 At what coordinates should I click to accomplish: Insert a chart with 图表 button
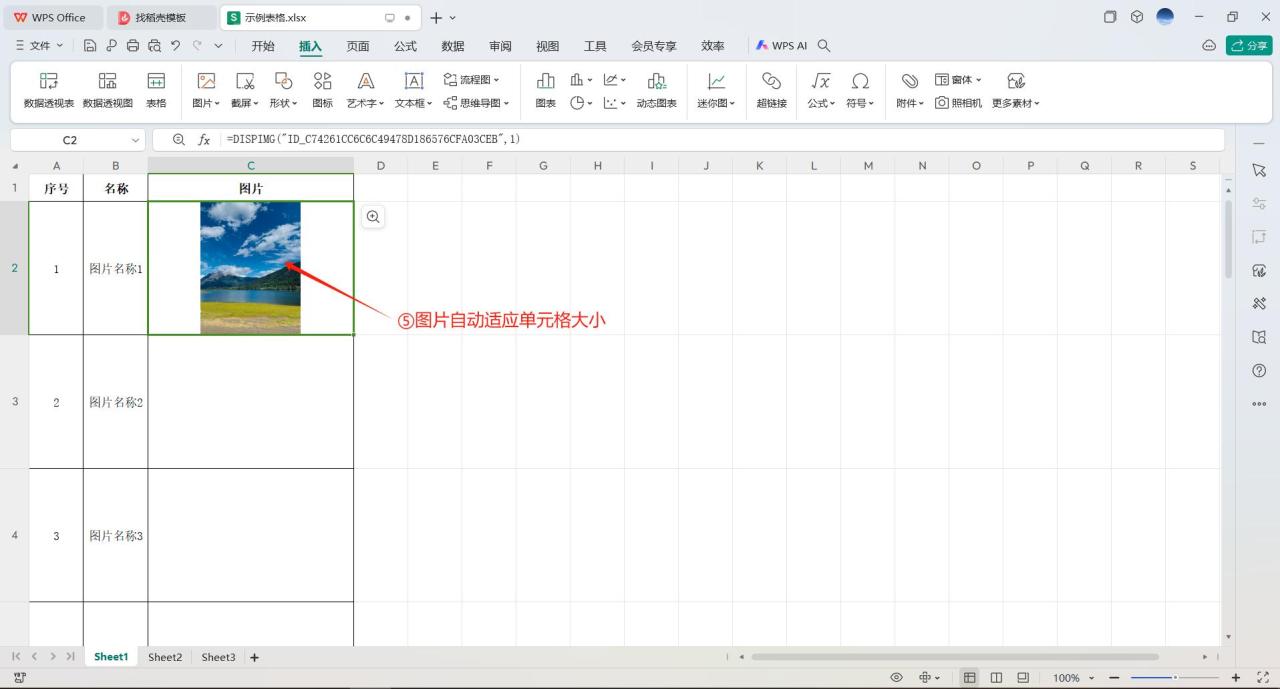545,90
